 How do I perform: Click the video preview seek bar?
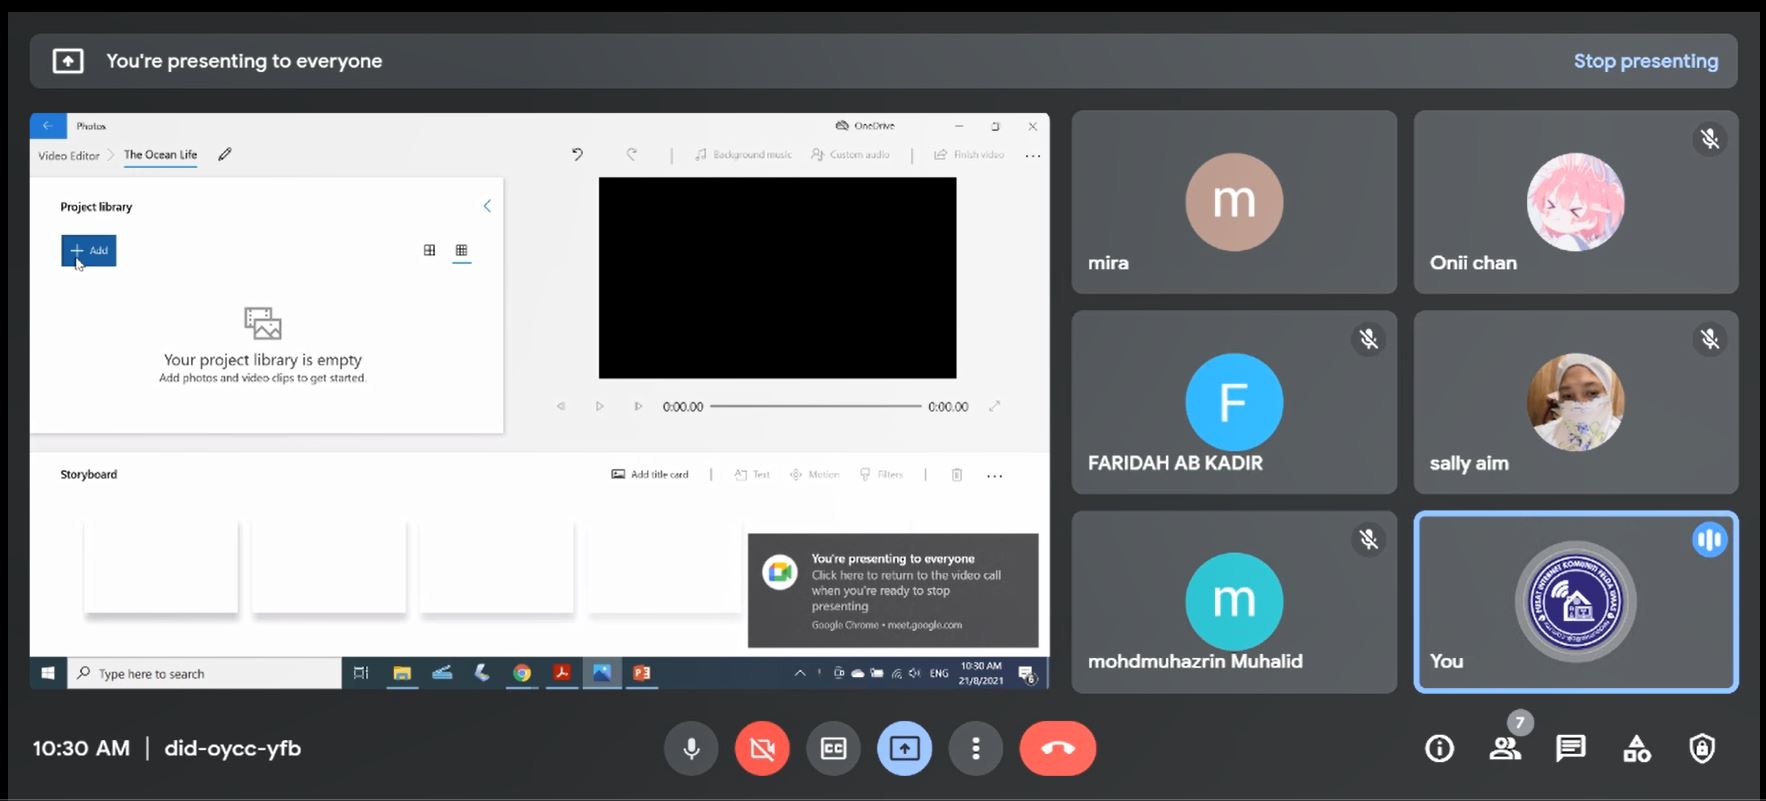coord(815,407)
